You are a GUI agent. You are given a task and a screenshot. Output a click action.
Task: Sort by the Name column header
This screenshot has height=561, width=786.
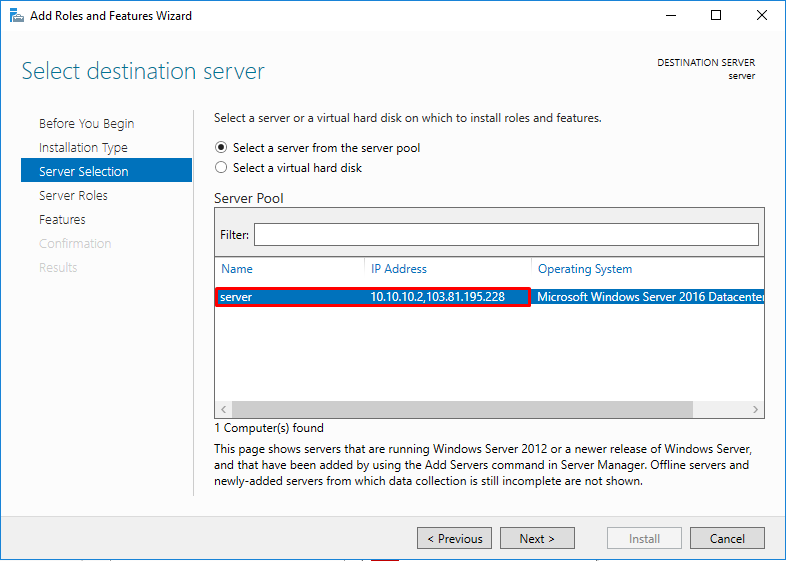tap(237, 269)
